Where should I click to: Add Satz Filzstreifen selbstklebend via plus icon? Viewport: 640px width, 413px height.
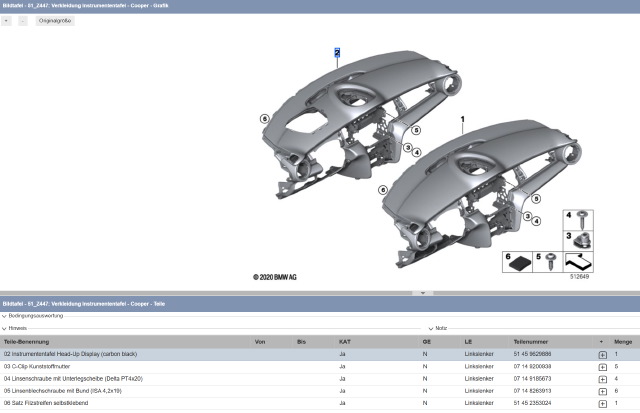point(602,404)
